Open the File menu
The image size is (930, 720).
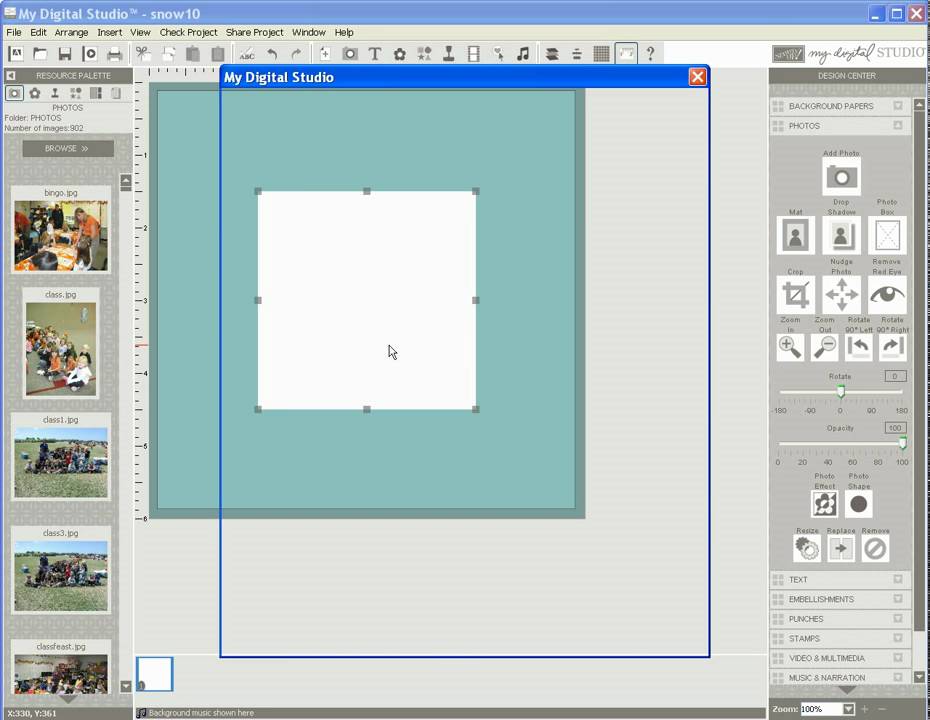coord(14,33)
